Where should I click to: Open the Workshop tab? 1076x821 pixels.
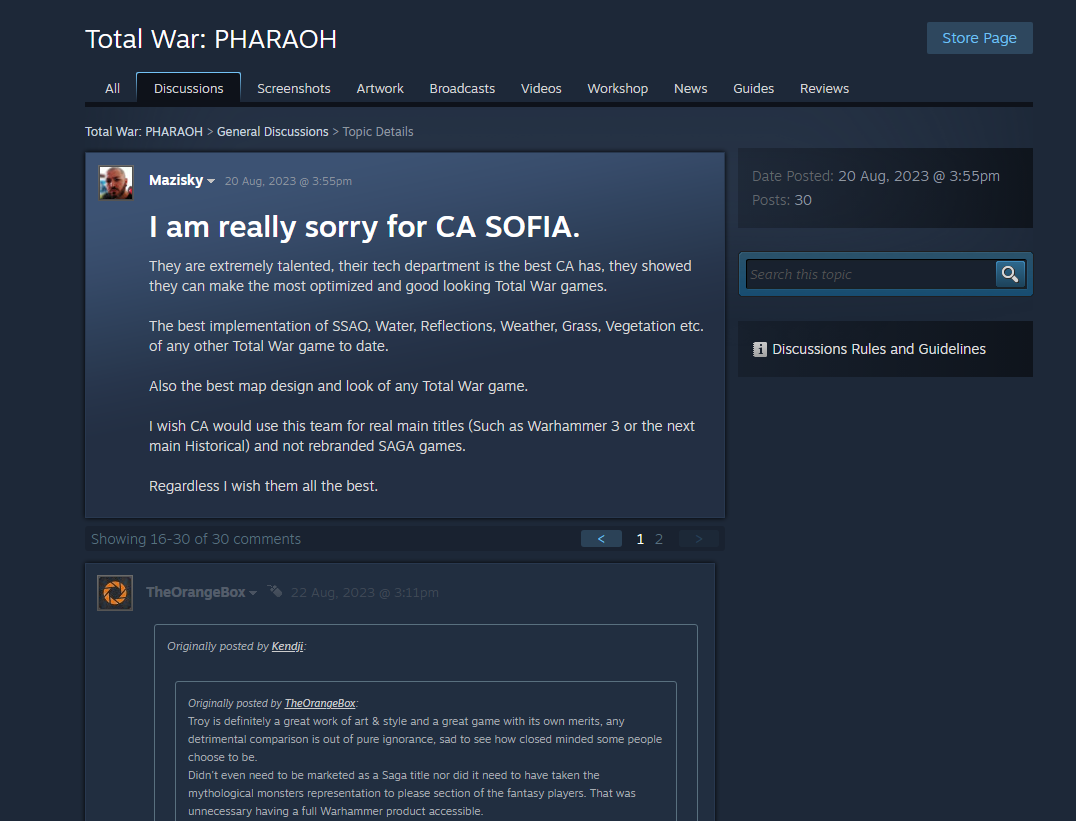[x=618, y=89]
